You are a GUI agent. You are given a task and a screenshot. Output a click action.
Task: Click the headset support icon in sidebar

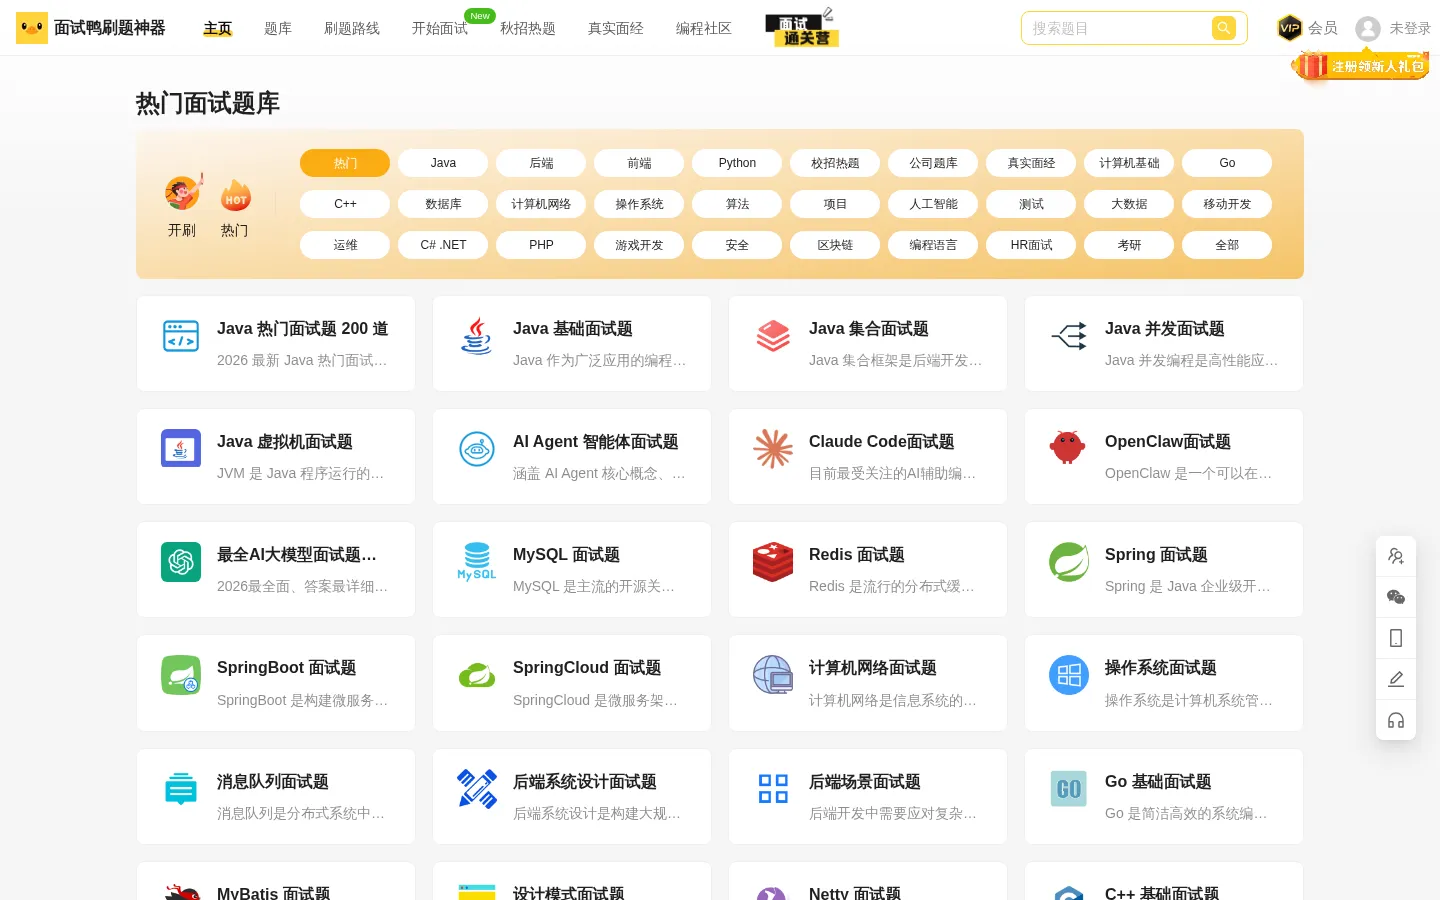tap(1396, 720)
